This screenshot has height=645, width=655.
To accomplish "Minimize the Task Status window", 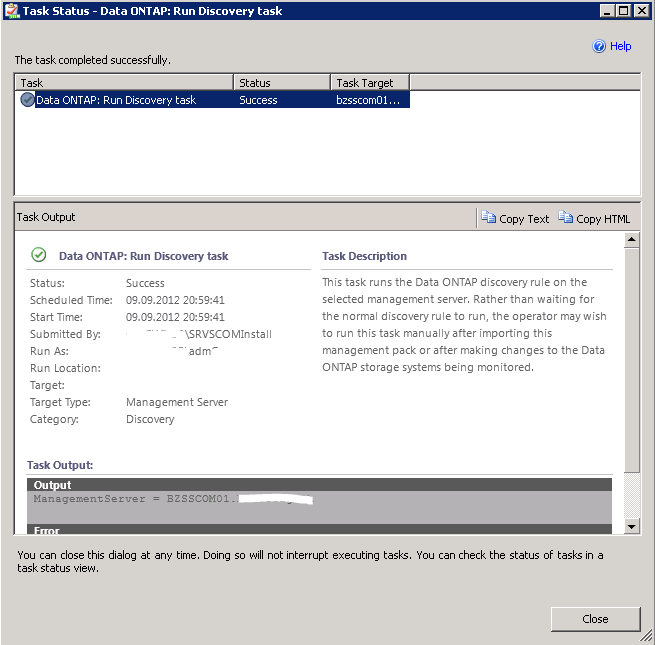I will point(607,11).
